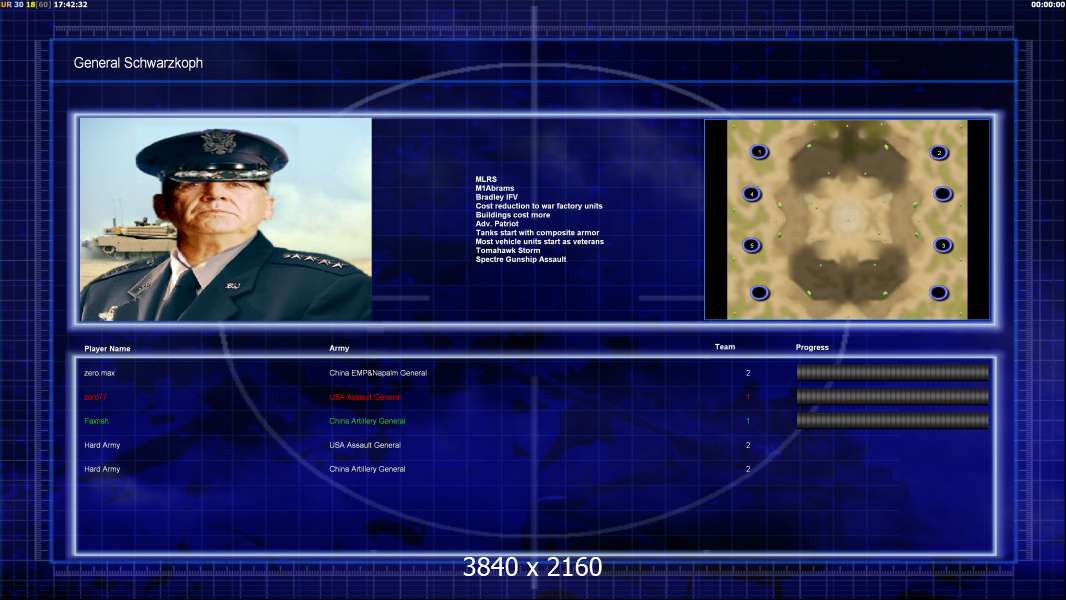The image size is (1066, 600).
Task: Select player zero.max in the list
Action: pyautogui.click(x=99, y=373)
